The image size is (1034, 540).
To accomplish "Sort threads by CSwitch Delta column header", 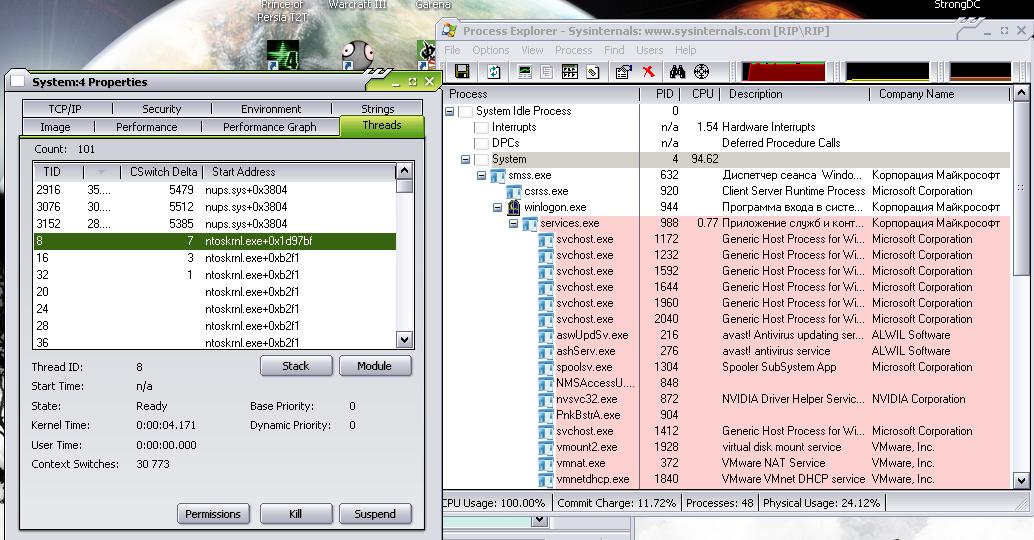I will point(164,172).
